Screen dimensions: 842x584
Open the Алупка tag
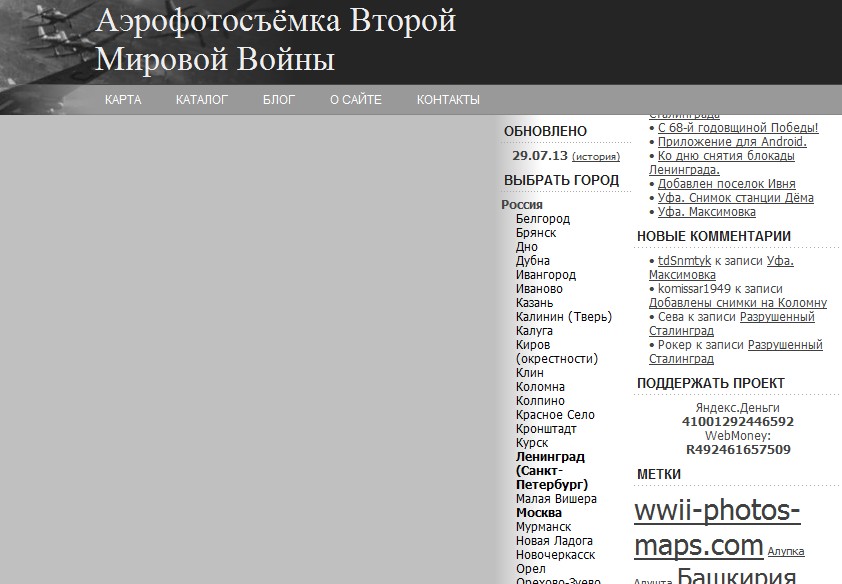786,551
